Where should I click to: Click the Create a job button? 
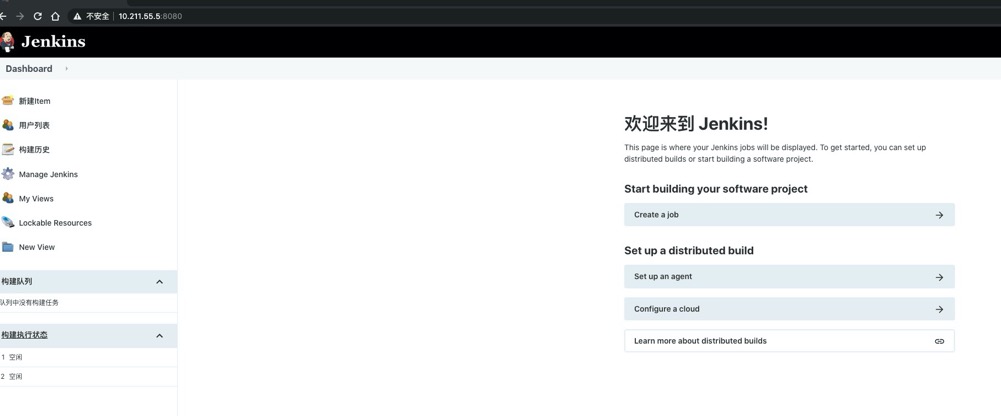(788, 215)
